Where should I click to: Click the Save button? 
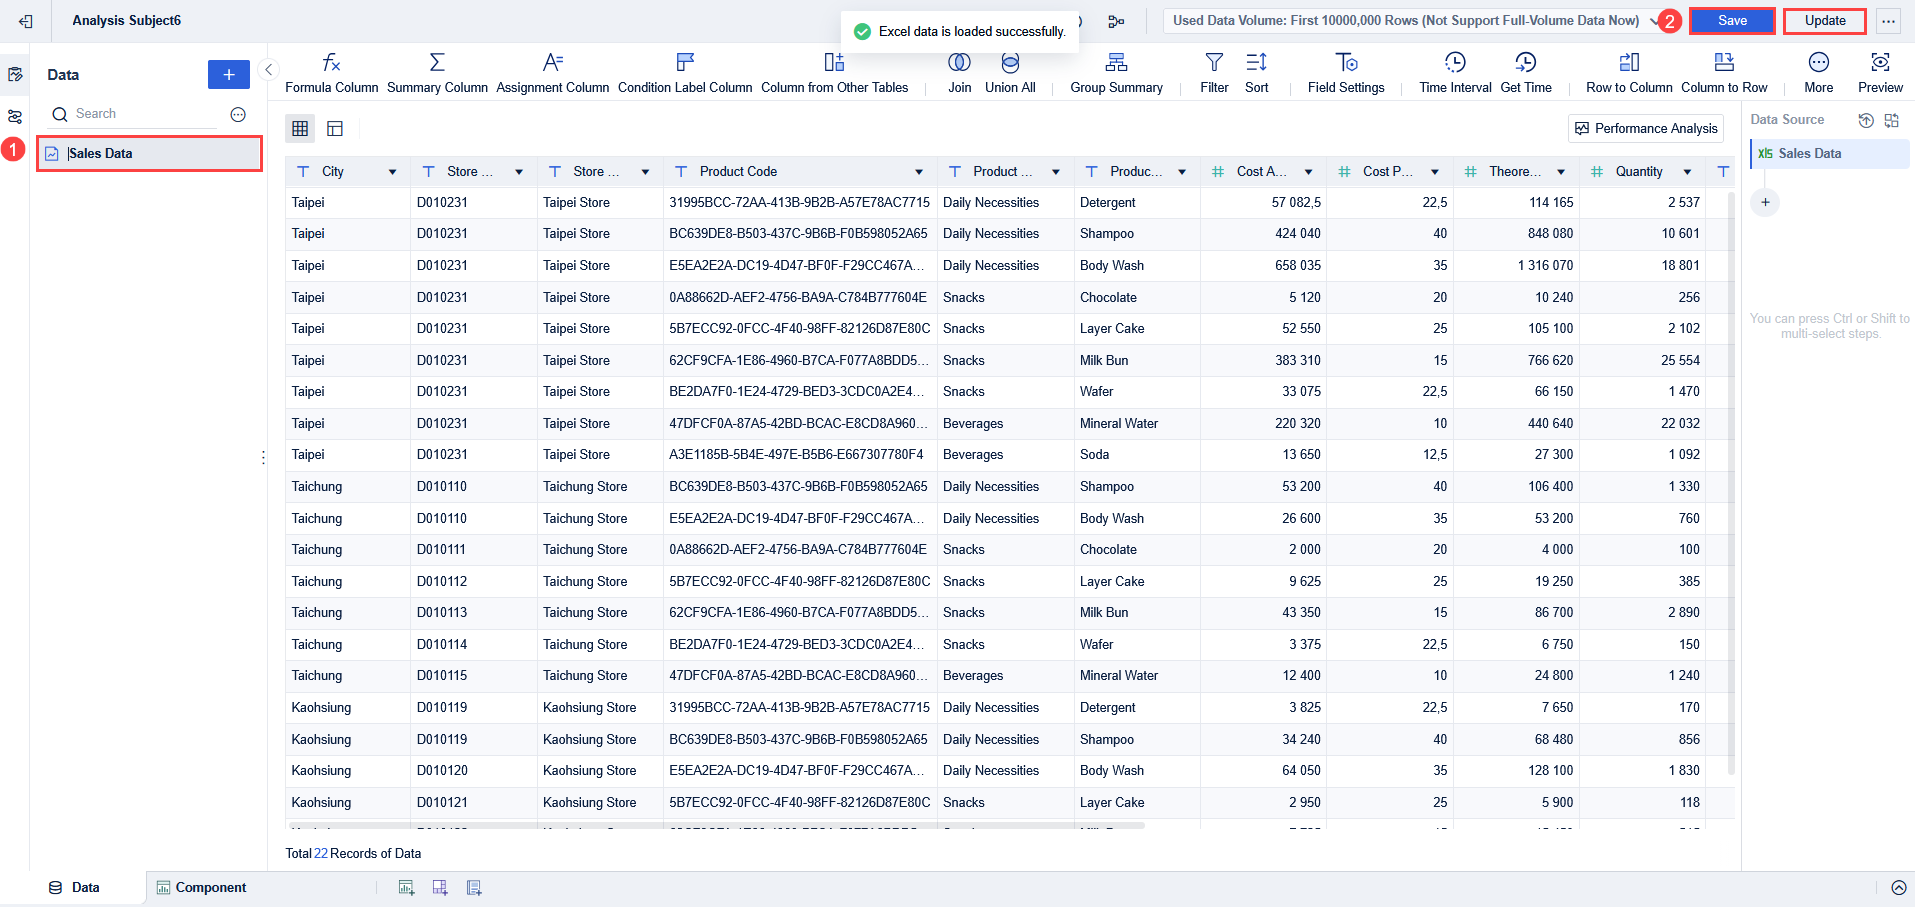[1732, 21]
